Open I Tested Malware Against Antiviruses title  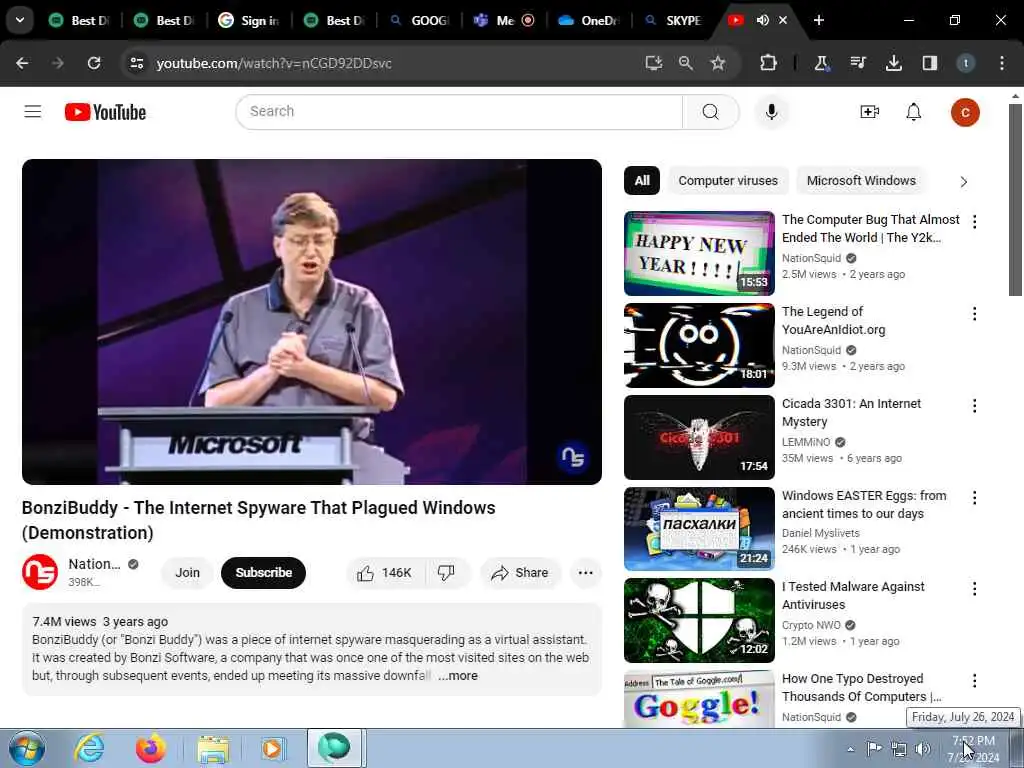click(853, 596)
